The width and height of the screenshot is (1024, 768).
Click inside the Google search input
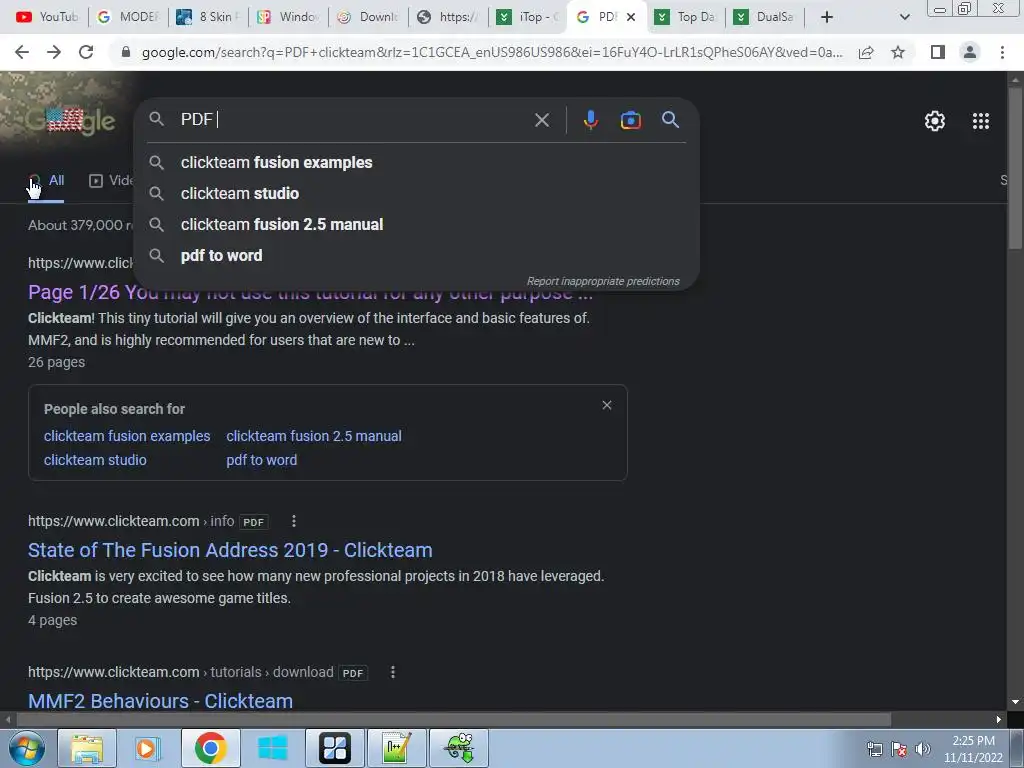353,120
